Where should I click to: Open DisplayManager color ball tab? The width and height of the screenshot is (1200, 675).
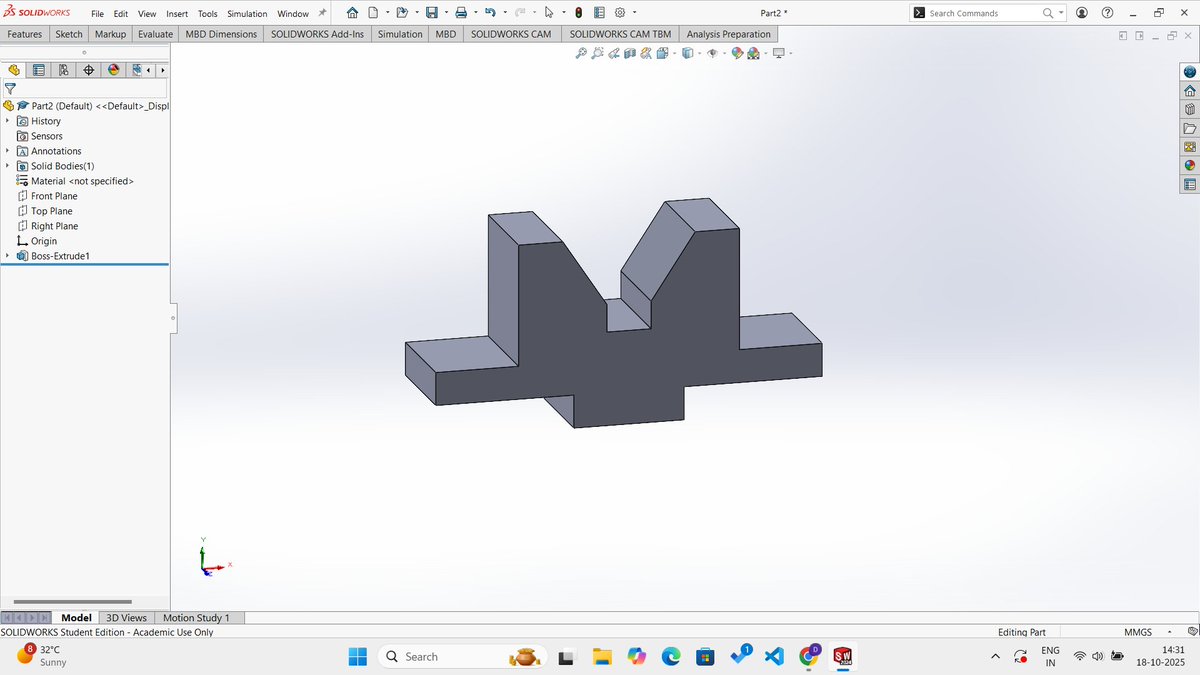[x=114, y=70]
